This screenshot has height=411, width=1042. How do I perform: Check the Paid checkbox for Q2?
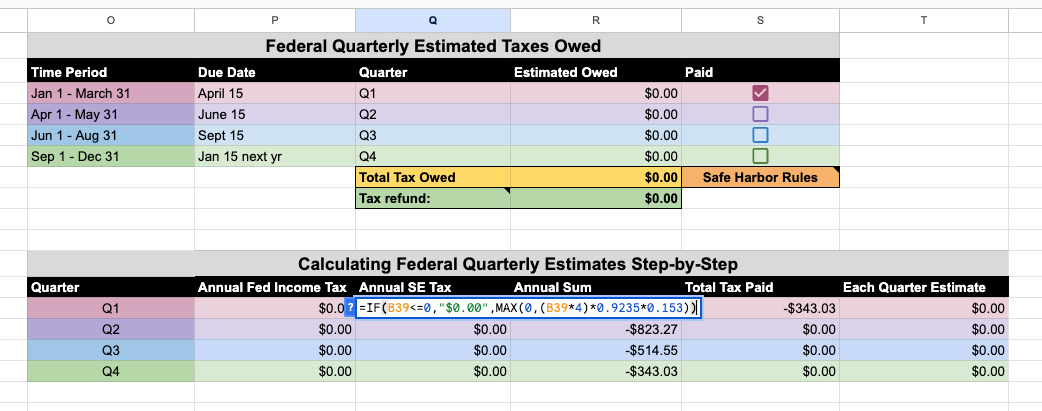point(759,114)
